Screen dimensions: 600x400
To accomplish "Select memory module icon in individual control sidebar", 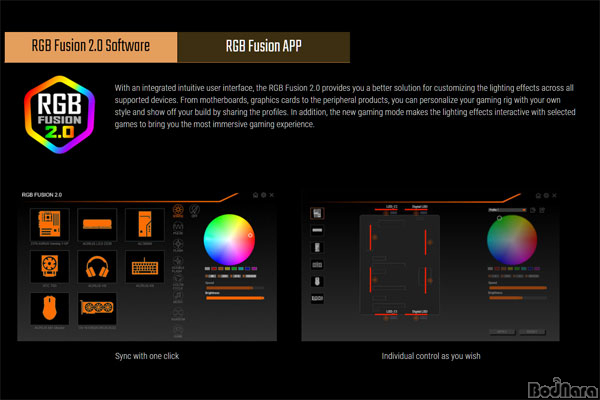I will [317, 230].
